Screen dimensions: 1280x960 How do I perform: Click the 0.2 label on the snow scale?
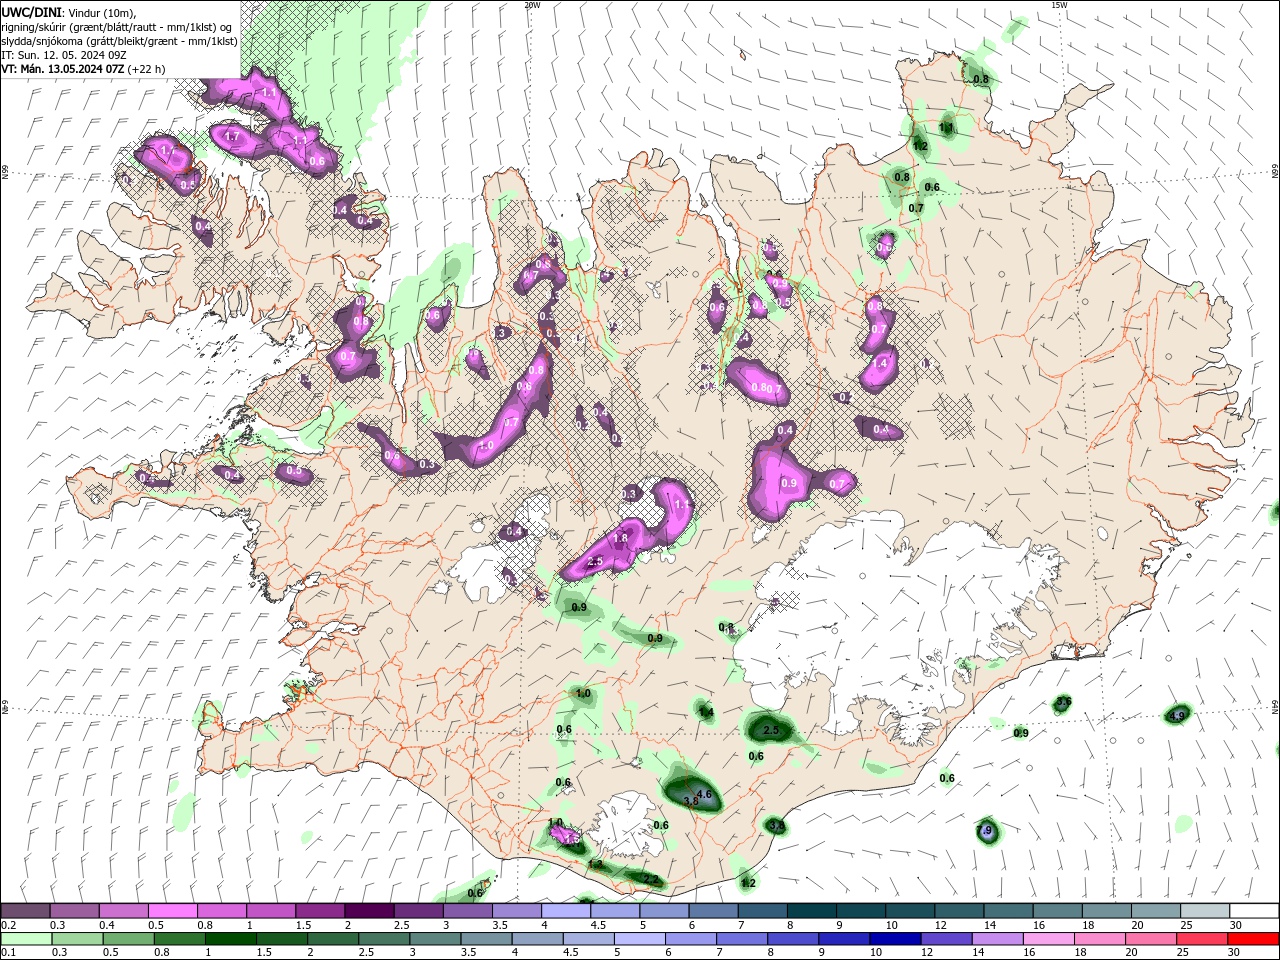point(9,925)
